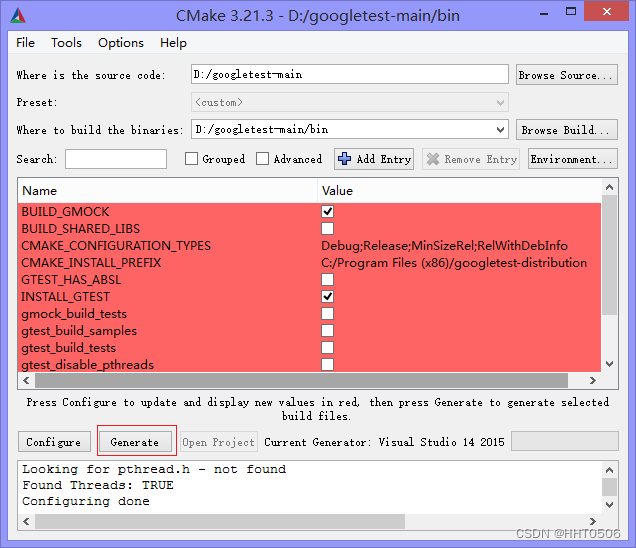Click the output log scroll down arrow
The width and height of the screenshot is (636, 548).
coord(609,505)
